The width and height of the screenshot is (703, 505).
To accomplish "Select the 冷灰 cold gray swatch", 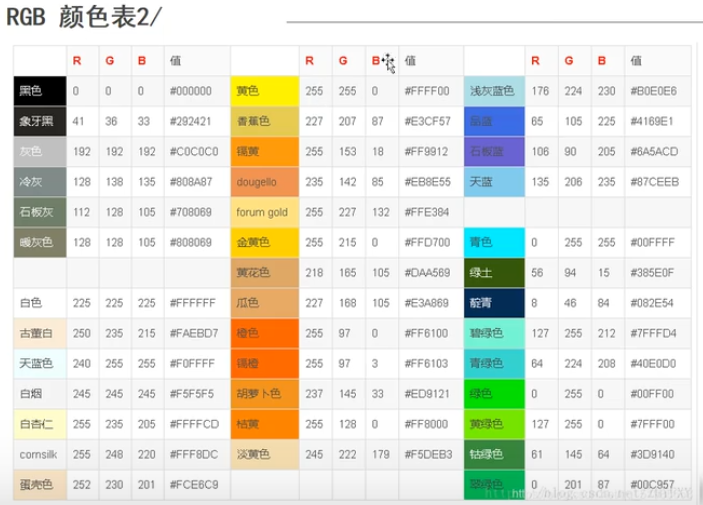I will (x=40, y=182).
